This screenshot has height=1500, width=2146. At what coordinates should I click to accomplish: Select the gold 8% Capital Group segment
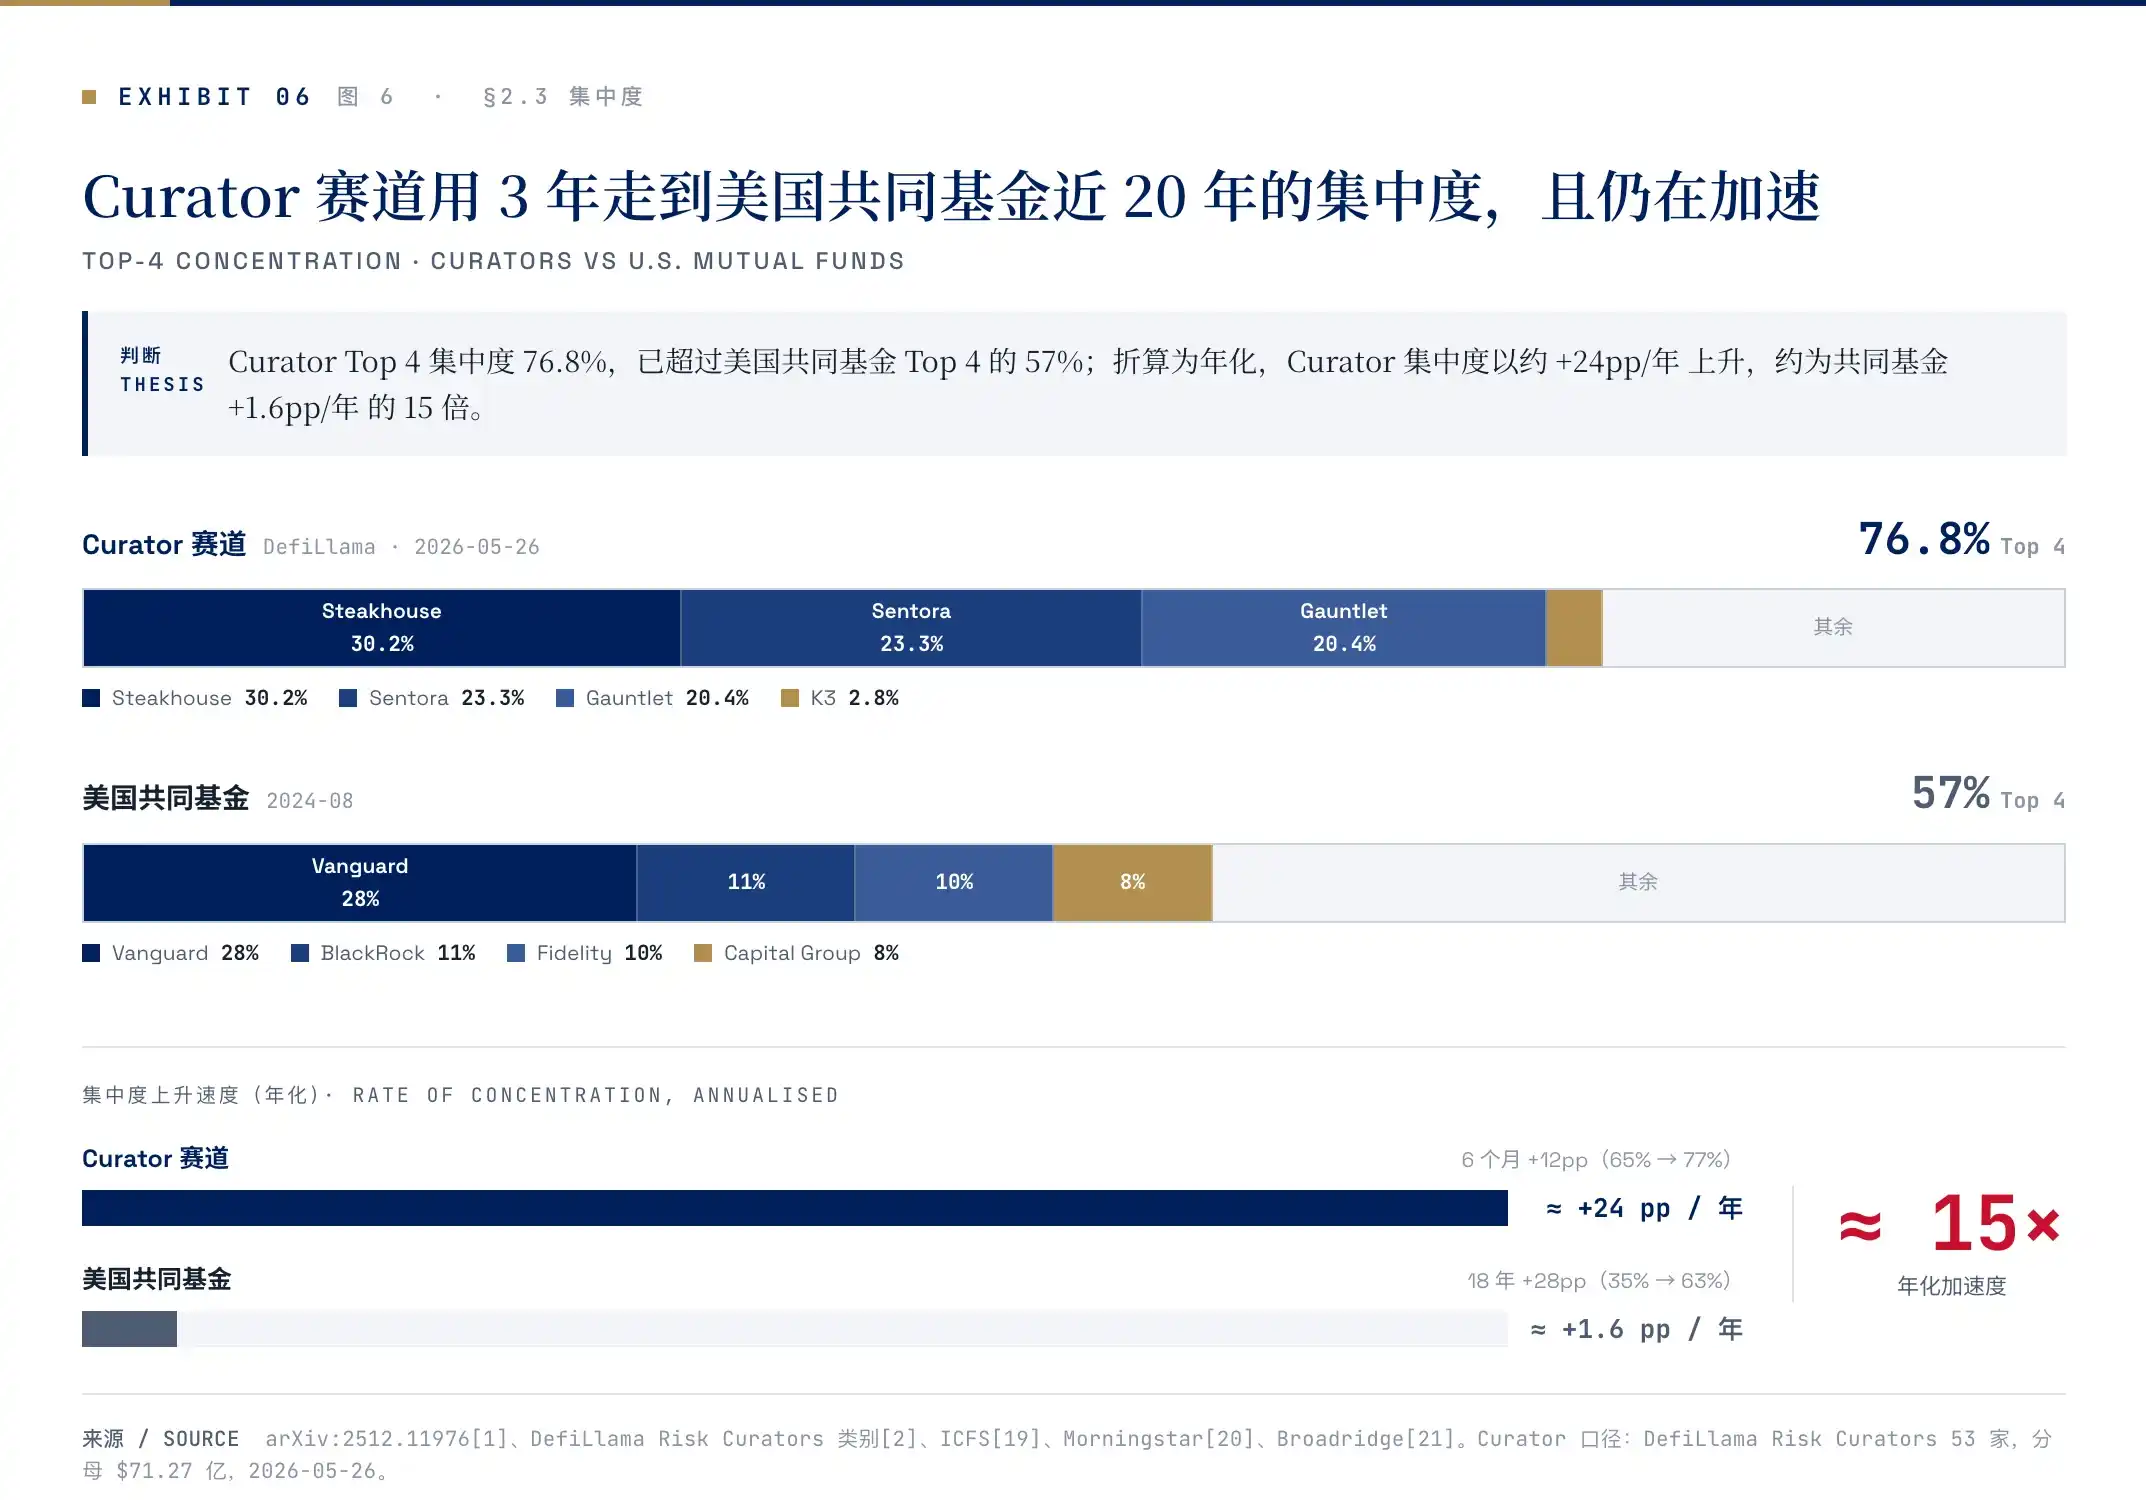(1133, 883)
